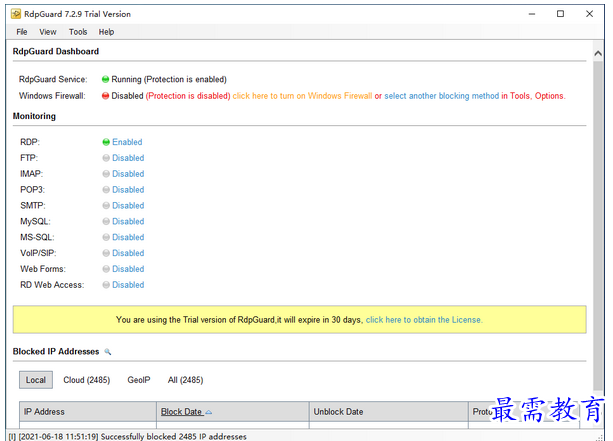Click the gray FTP status icon
The image size is (613, 441).
pos(106,158)
